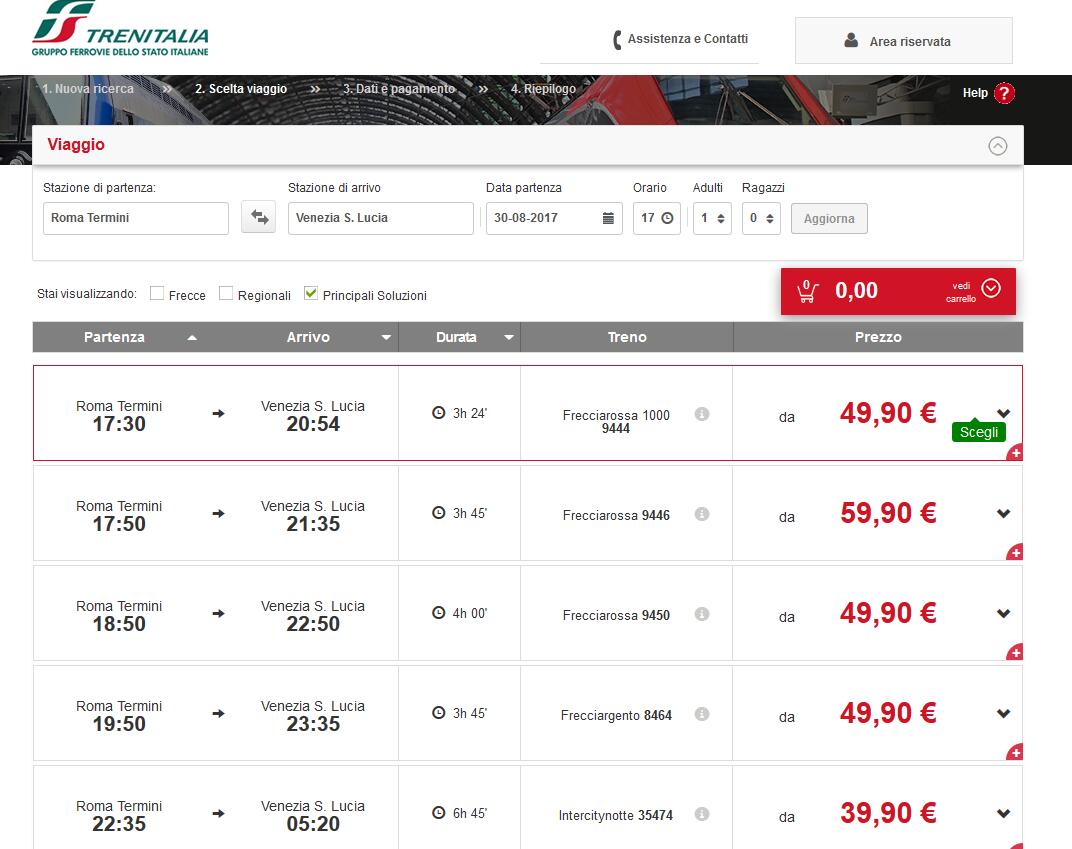Image resolution: width=1072 pixels, height=849 pixels.
Task: Enable the Frecce filter checkbox
Action: pyautogui.click(x=157, y=294)
